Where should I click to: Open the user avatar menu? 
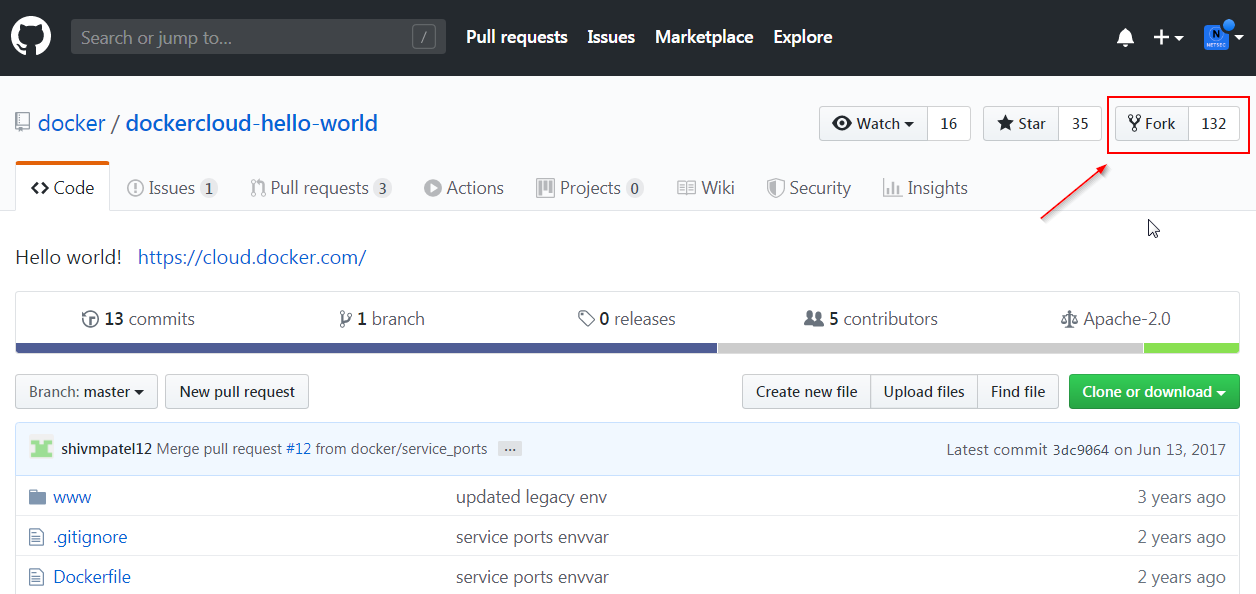[x=1223, y=37]
